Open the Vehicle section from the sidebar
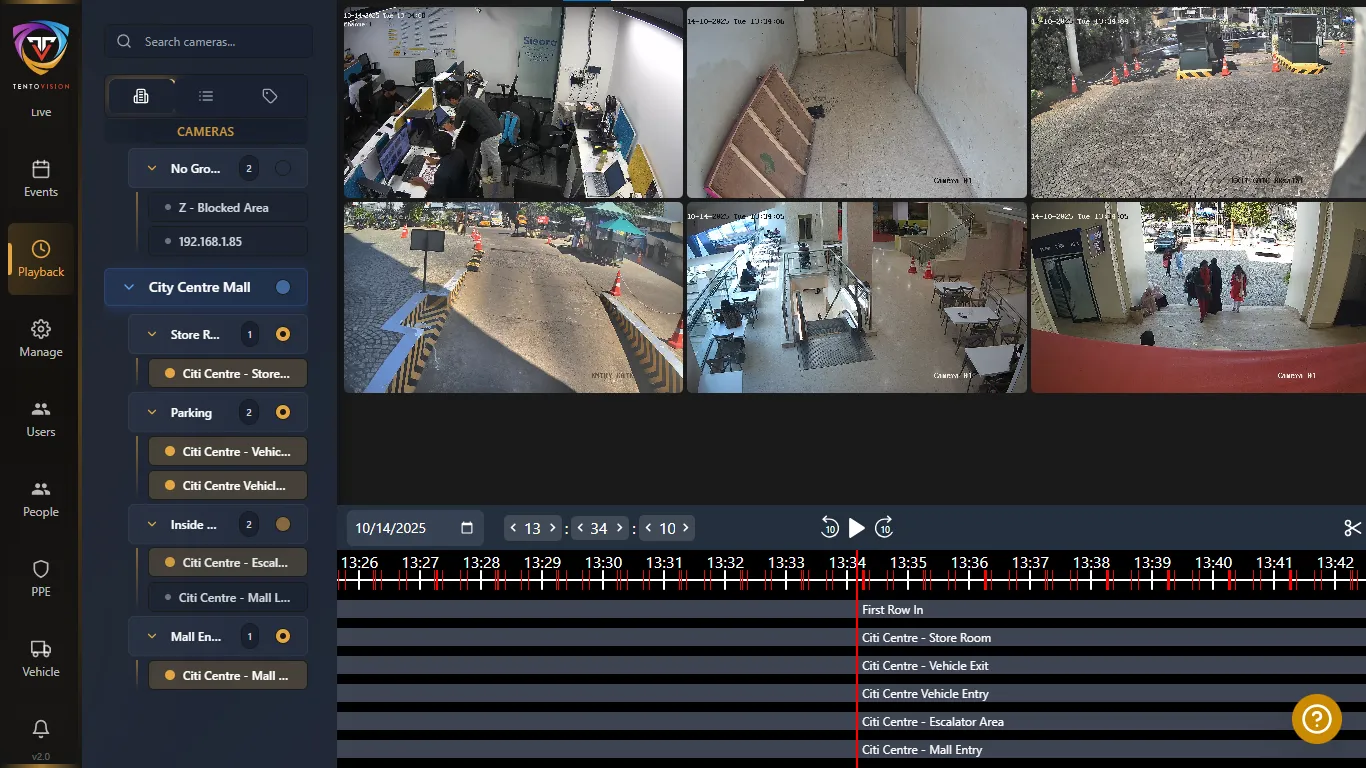Viewport: 1366px width, 768px height. 40,658
